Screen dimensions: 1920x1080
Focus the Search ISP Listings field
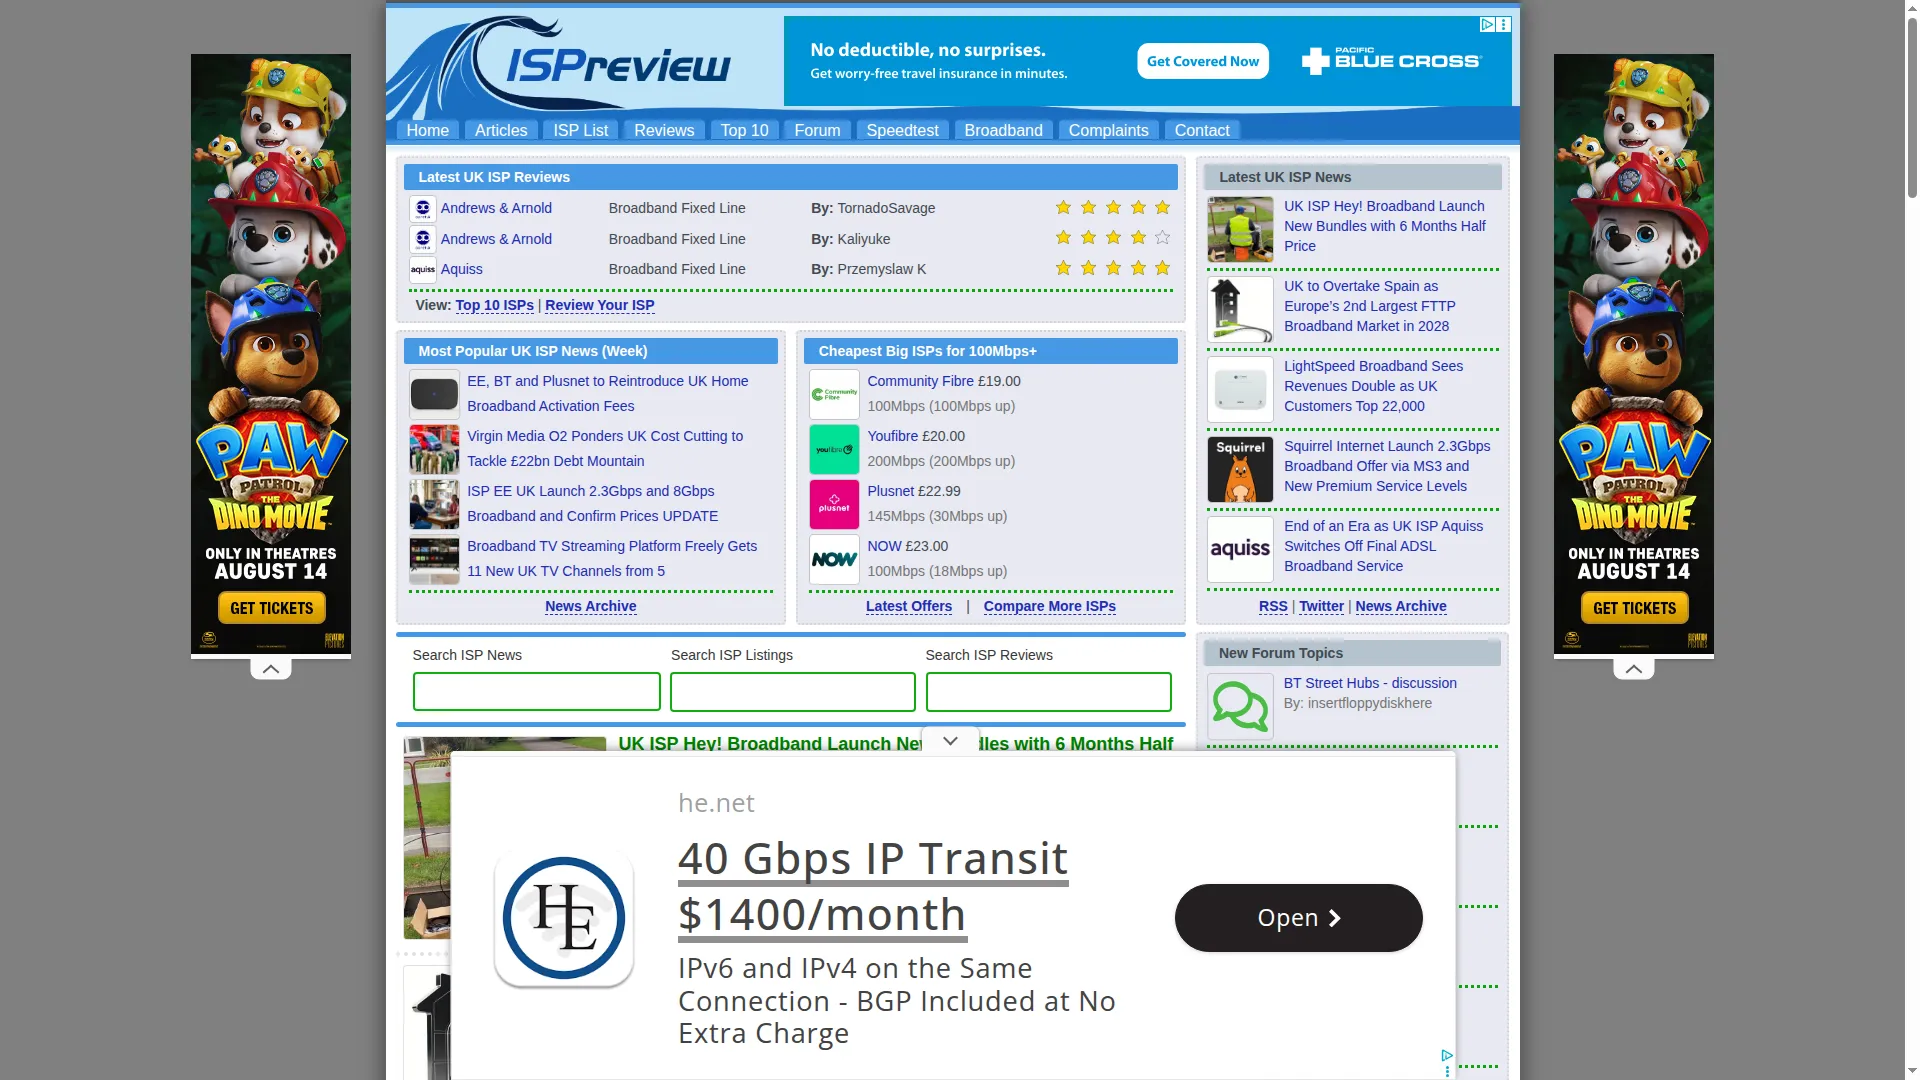(x=793, y=692)
